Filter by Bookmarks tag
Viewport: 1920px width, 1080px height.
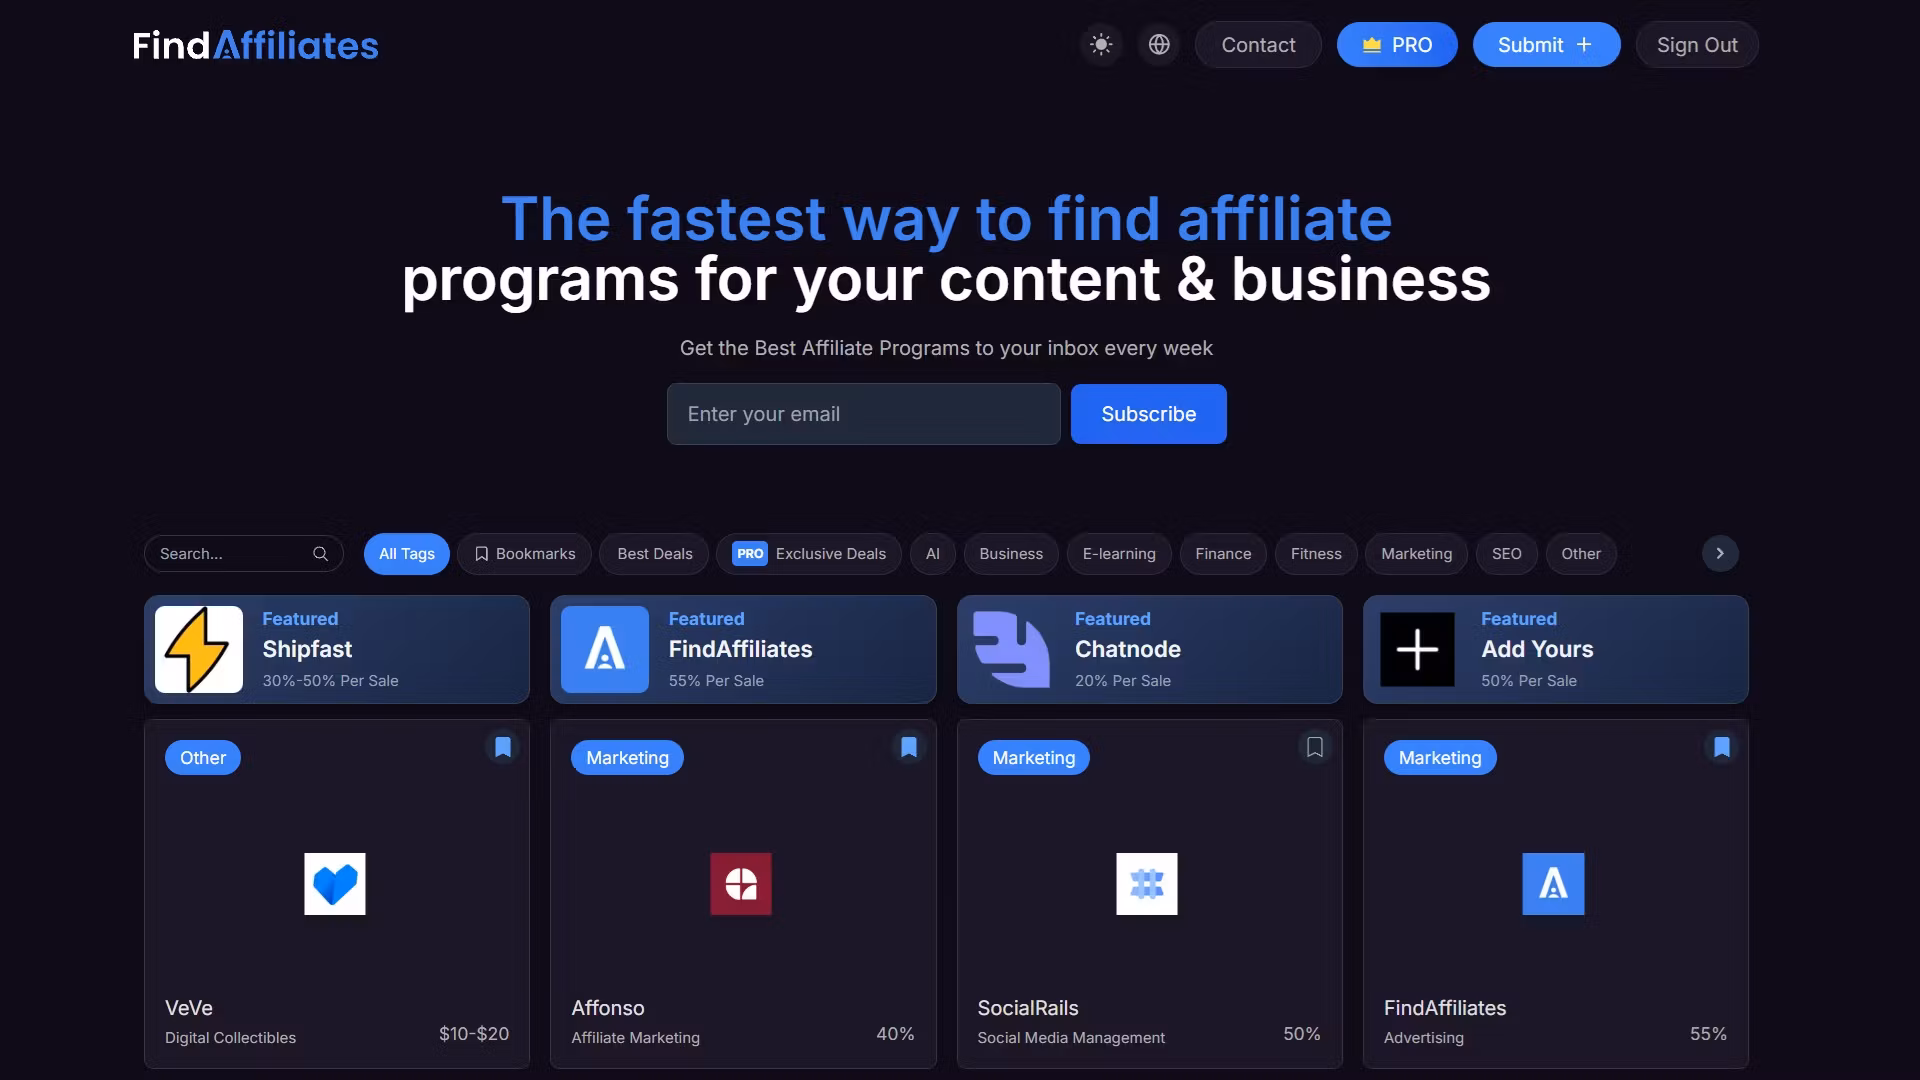coord(525,554)
